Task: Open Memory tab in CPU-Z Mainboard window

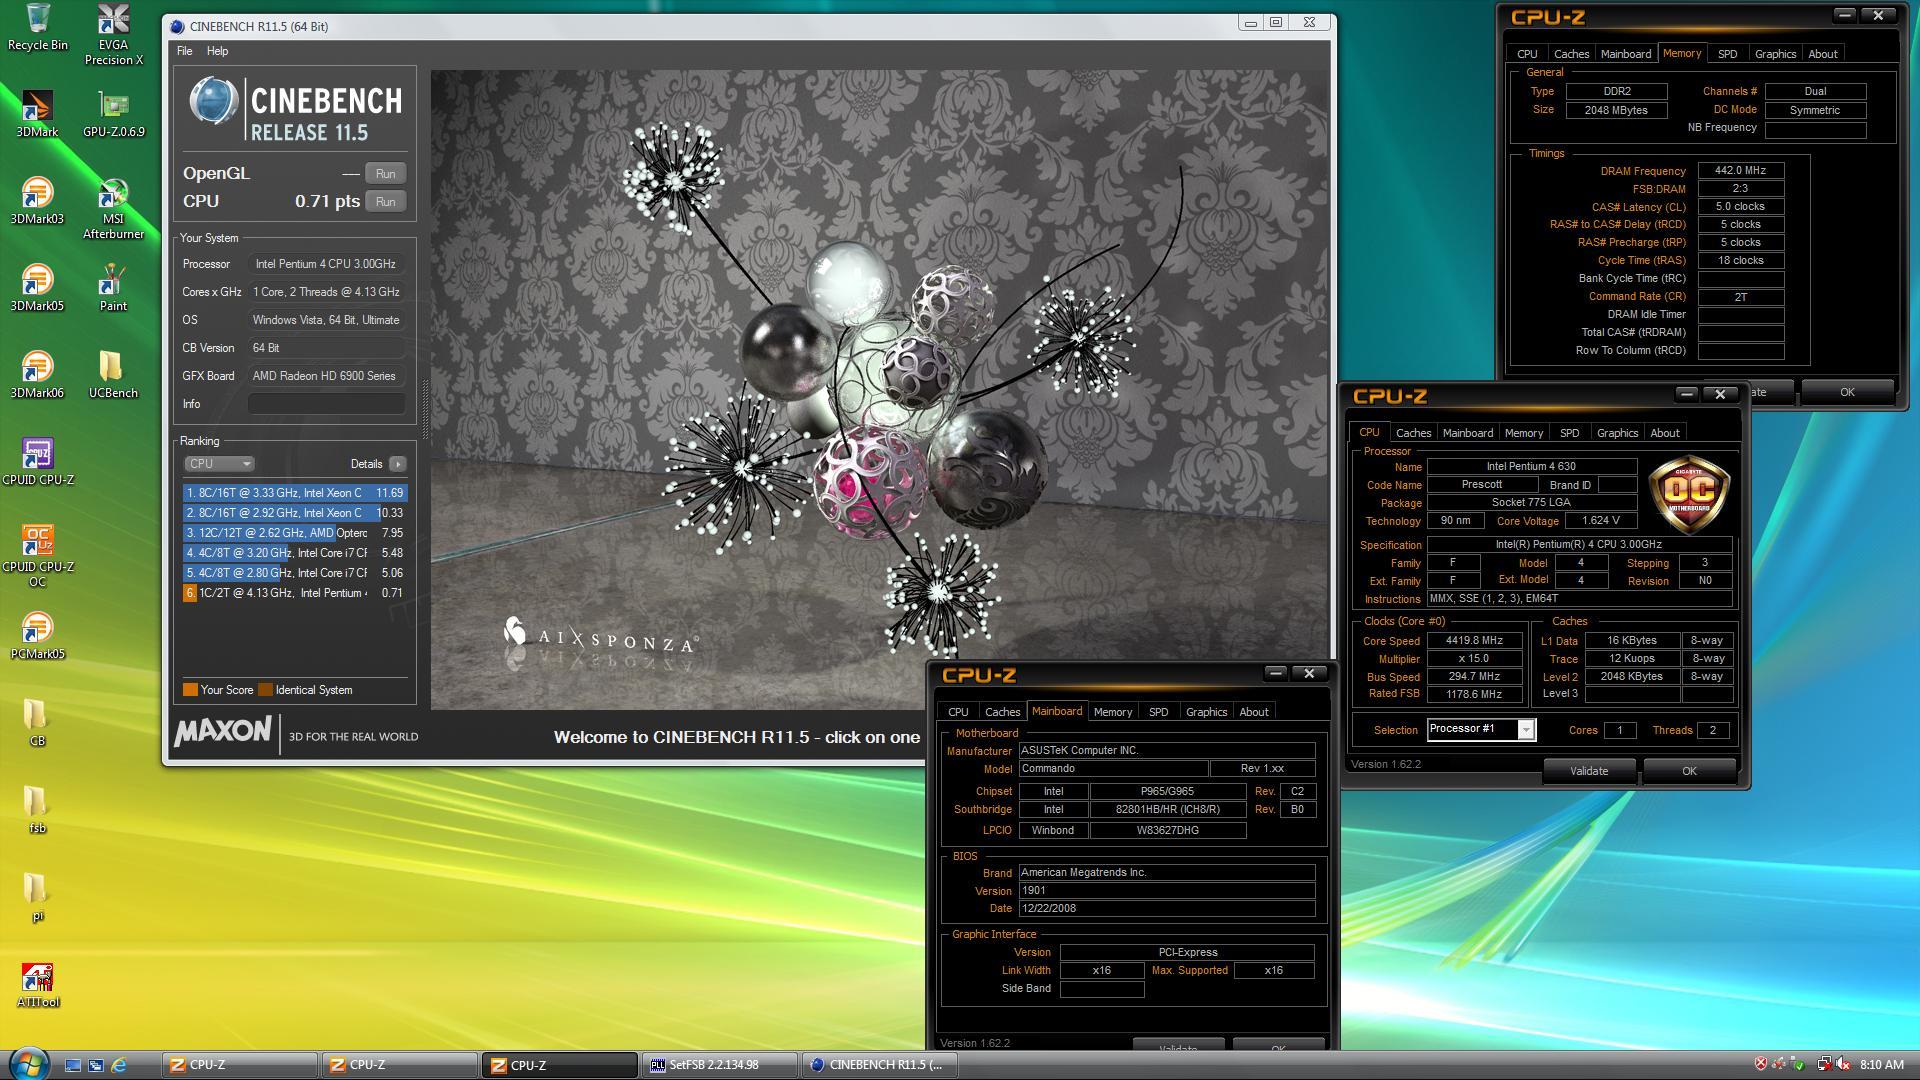Action: pyautogui.click(x=1112, y=712)
